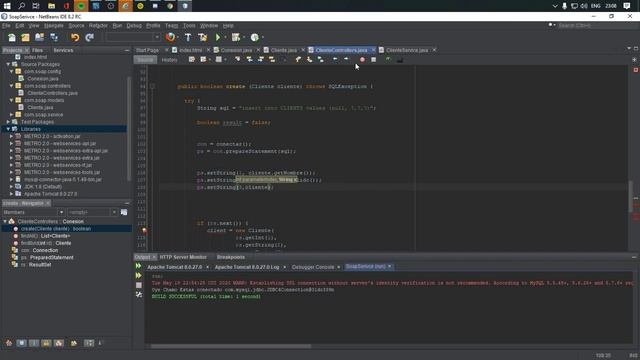Image resolution: width=640 pixels, height=360 pixels.
Task: Expand the com.soap.service package
Action: tap(11, 115)
